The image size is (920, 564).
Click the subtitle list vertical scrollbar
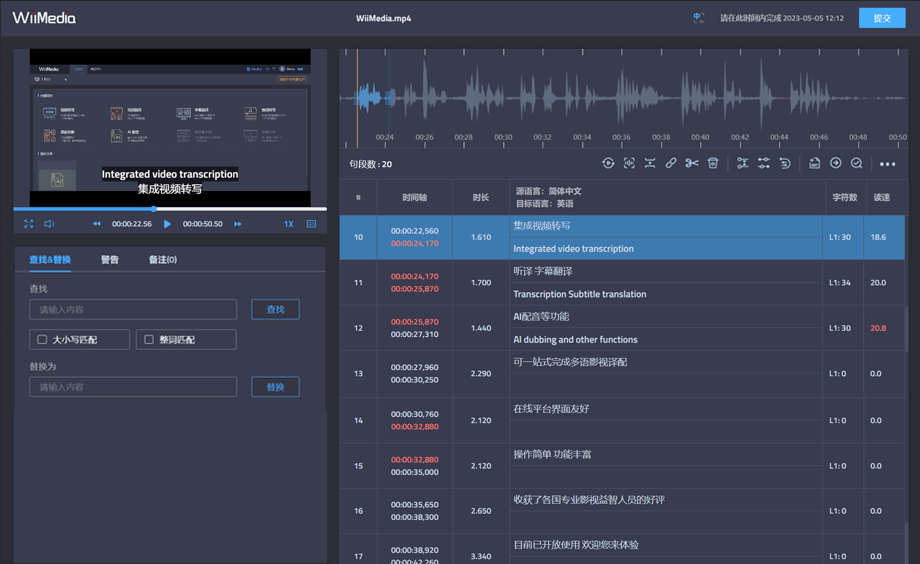[x=906, y=329]
